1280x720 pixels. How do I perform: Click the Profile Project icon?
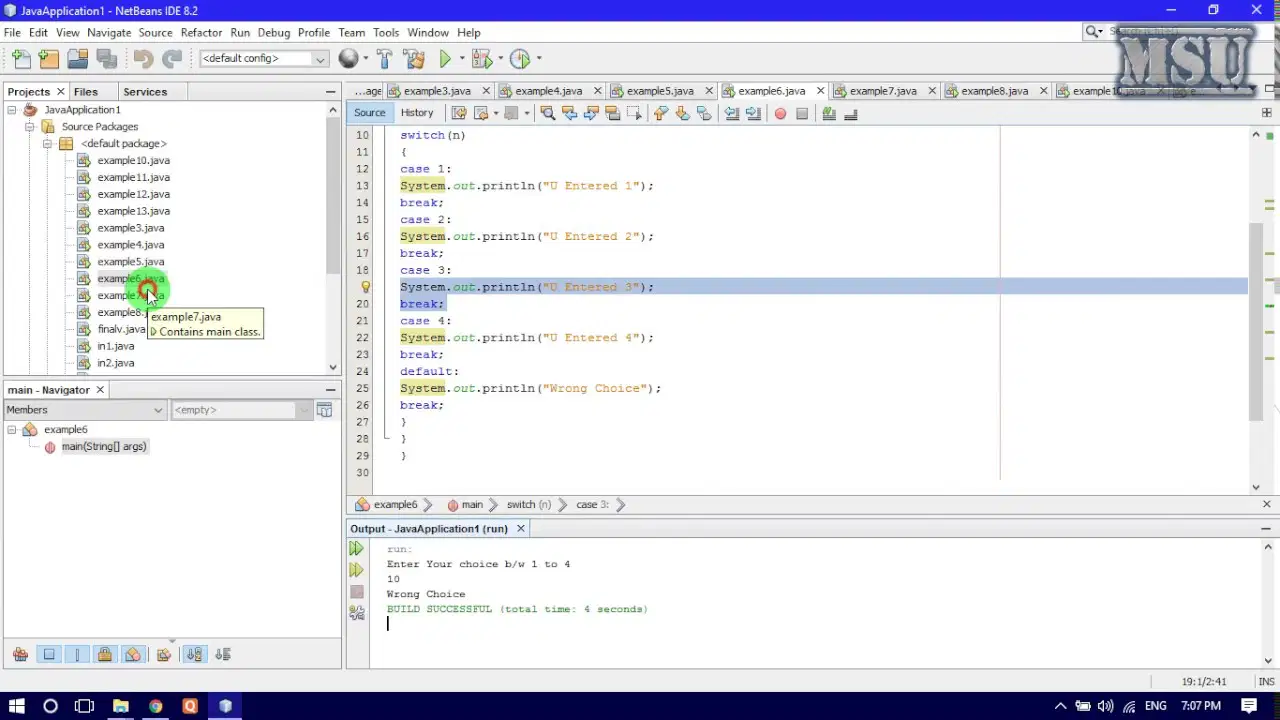[x=520, y=59]
